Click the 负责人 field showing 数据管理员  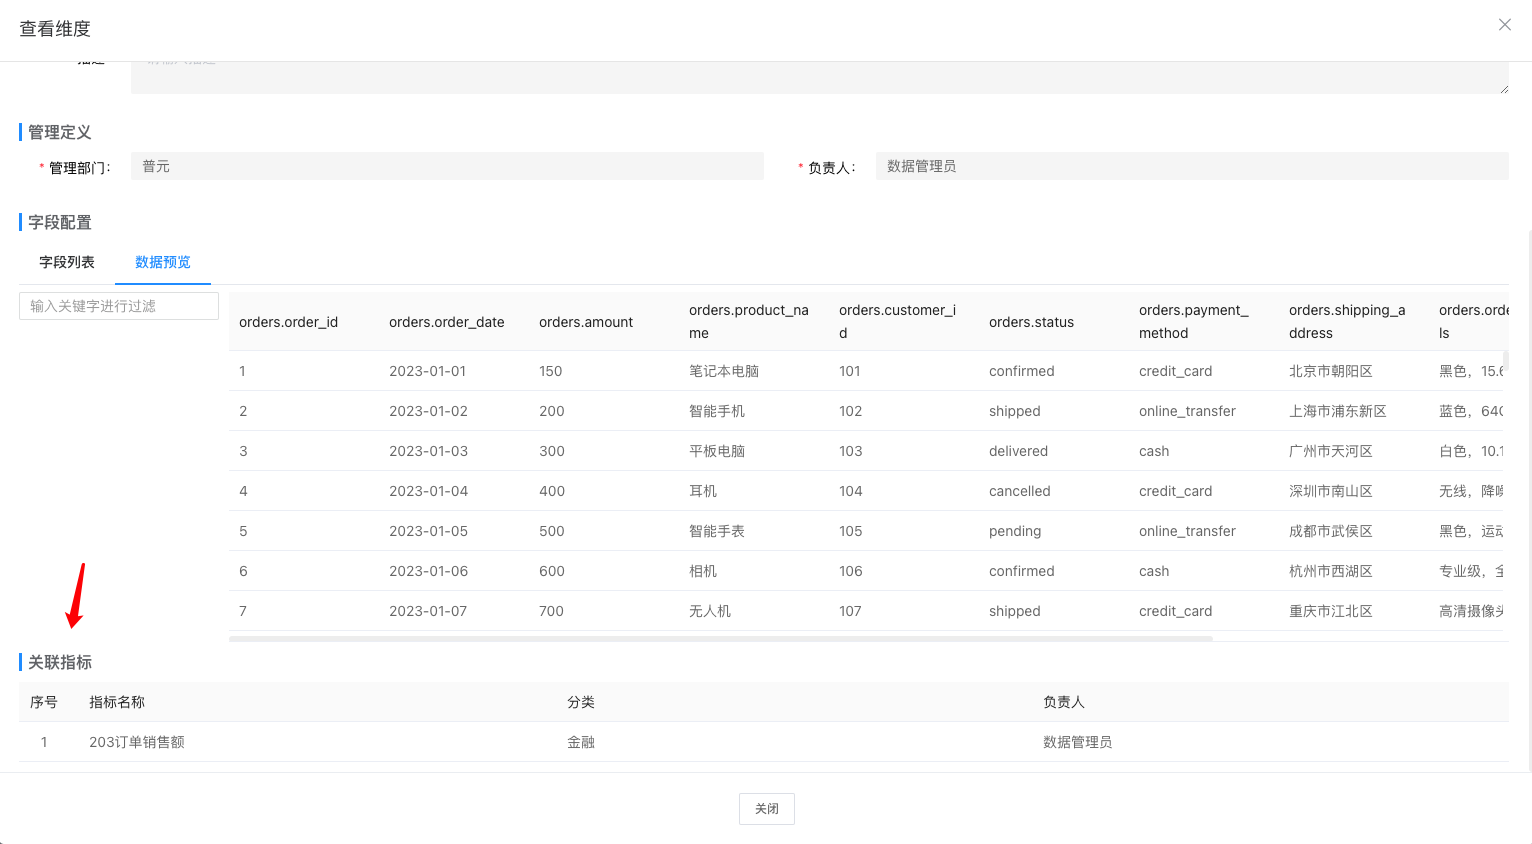tap(1191, 166)
